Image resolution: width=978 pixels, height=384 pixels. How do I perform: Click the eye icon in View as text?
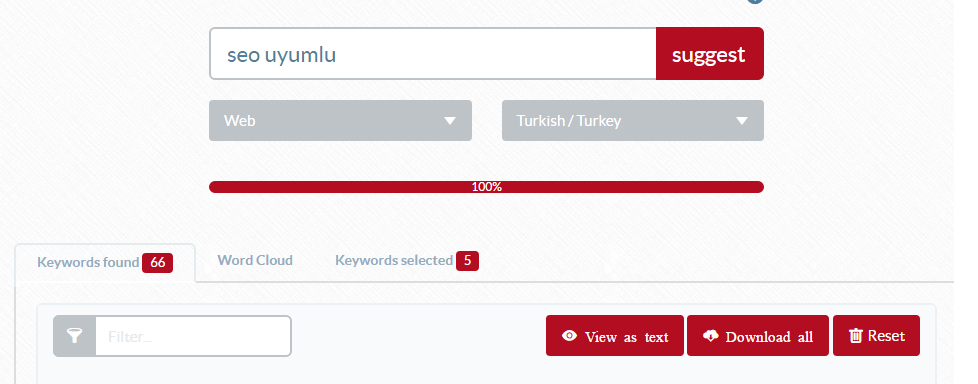tap(569, 336)
